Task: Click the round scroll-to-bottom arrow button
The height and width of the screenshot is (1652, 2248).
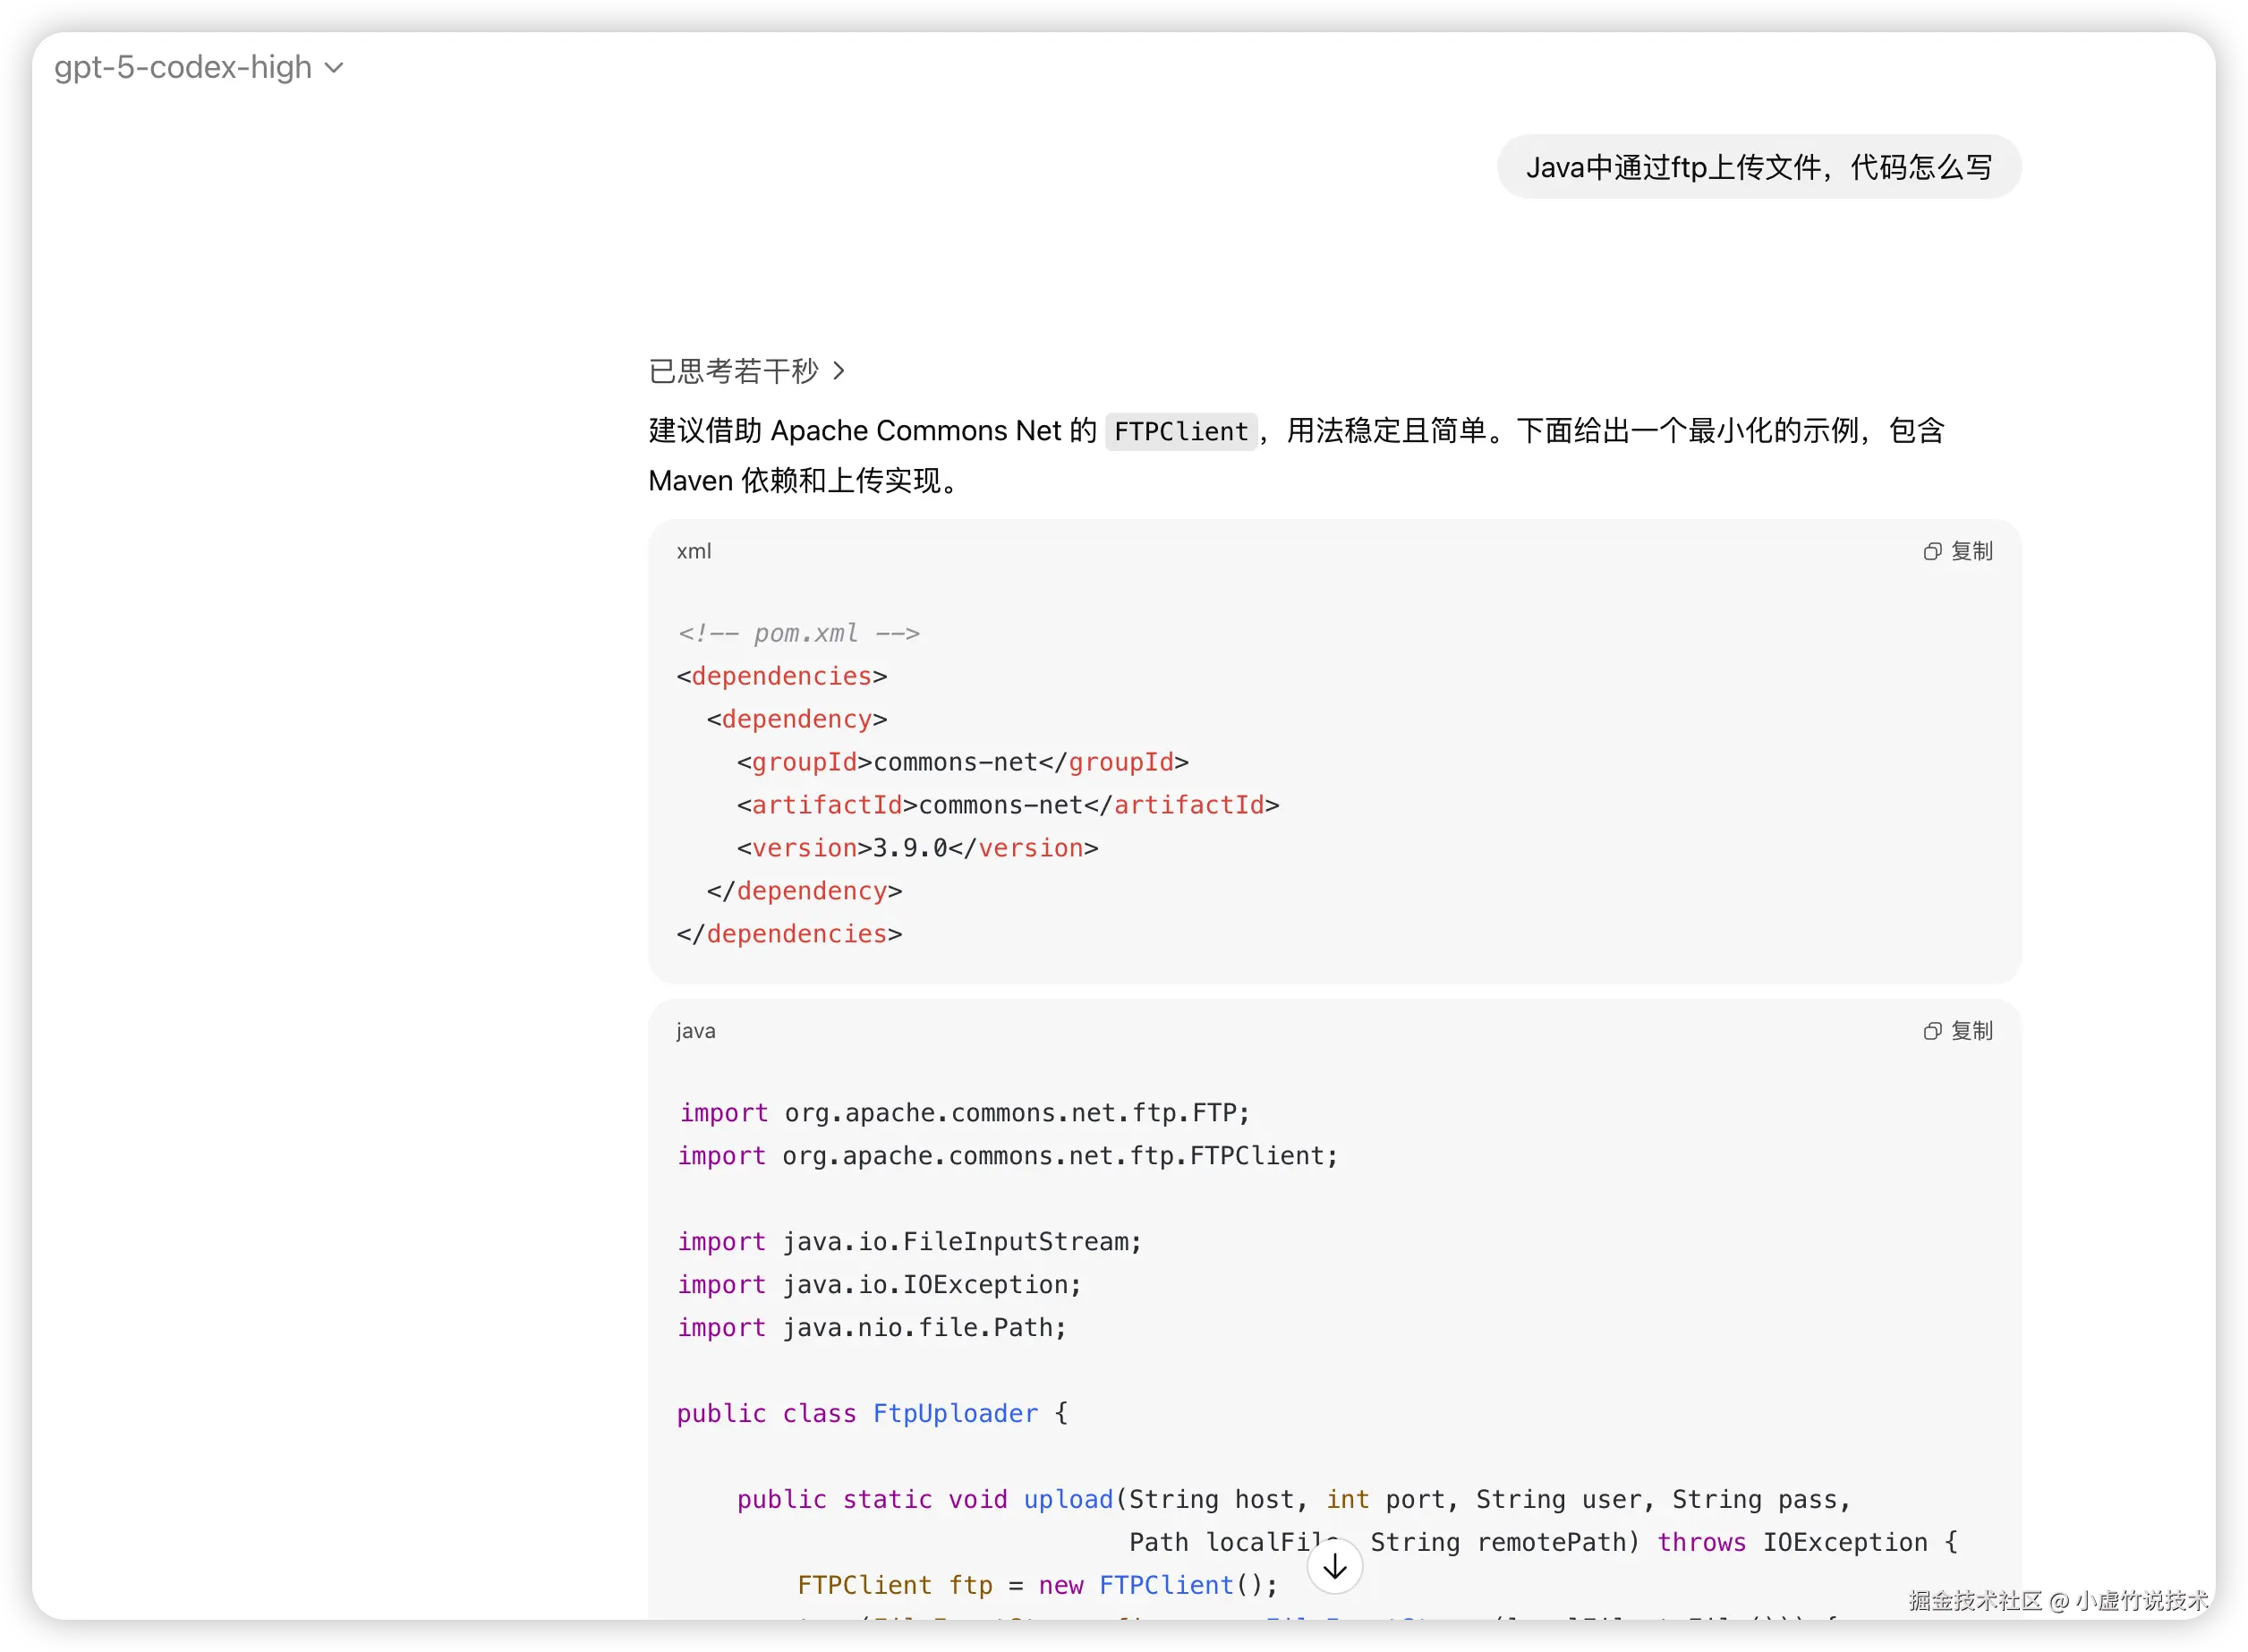Action: point(1334,1567)
